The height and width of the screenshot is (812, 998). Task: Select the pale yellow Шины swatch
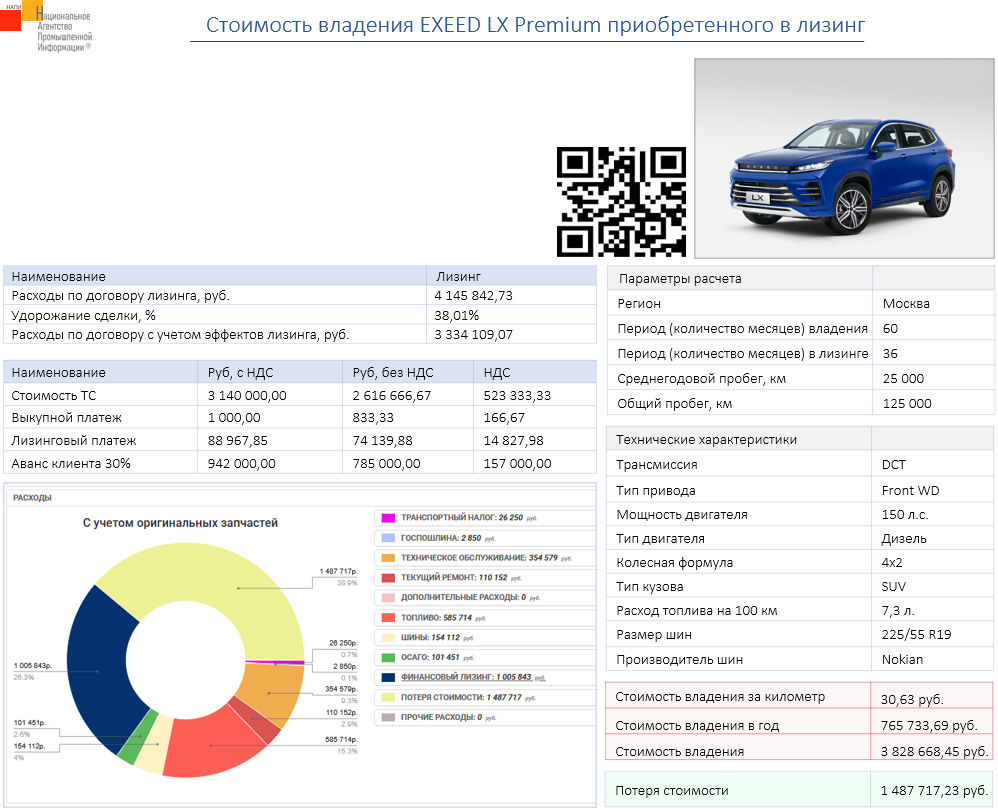(x=388, y=638)
